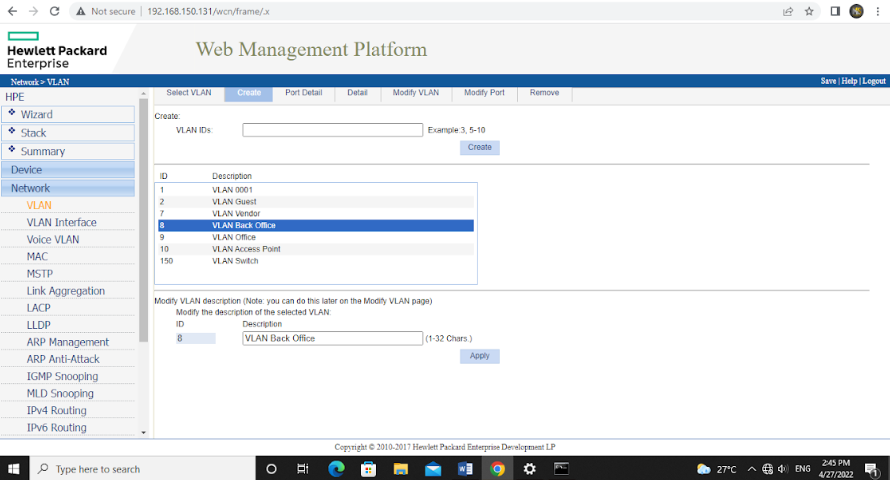Open Microsoft Edge from the taskbar
Screen dimensions: 890x480
pyautogui.click(x=337, y=468)
